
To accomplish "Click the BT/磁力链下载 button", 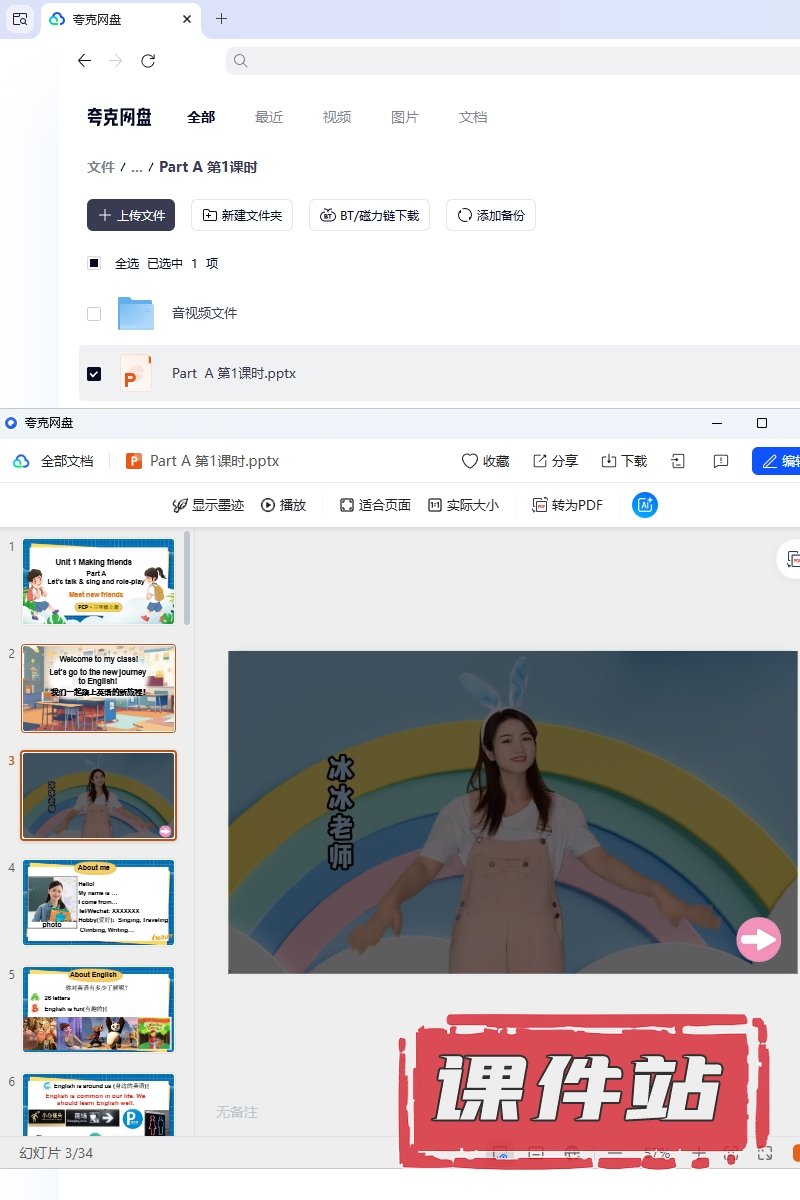I will click(369, 215).
